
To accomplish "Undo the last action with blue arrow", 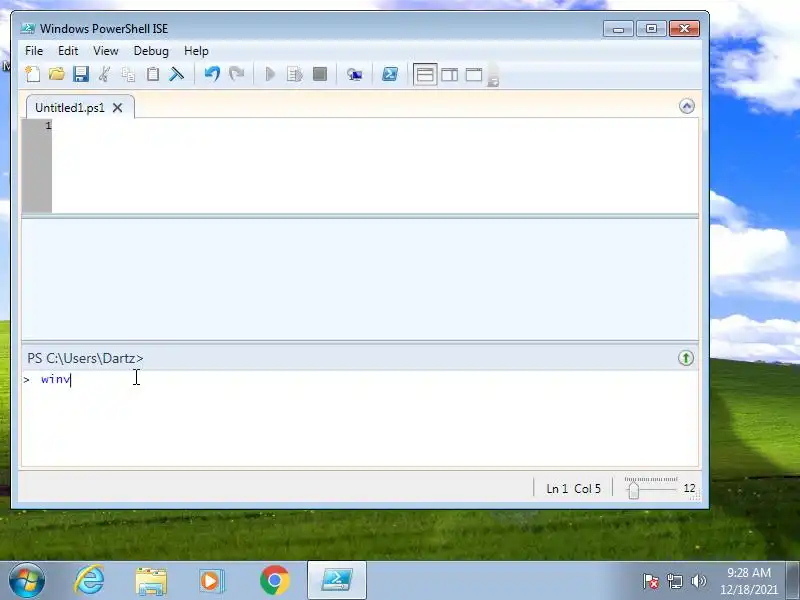I will 212,74.
